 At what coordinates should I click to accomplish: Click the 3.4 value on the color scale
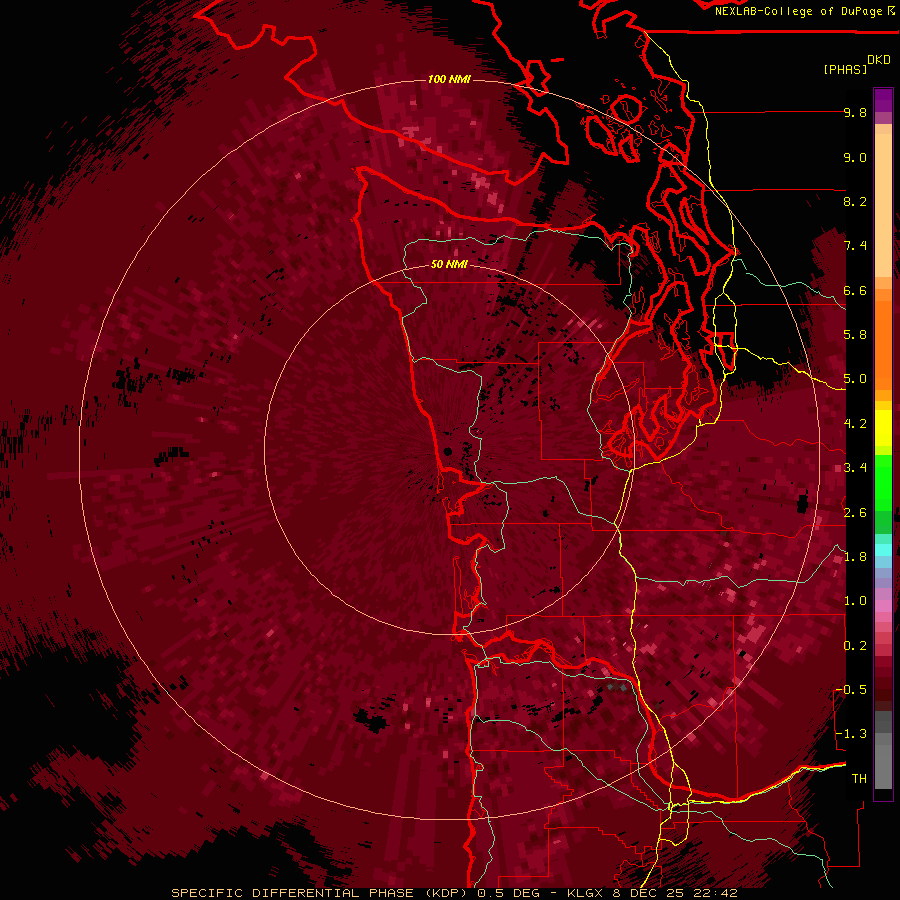[x=855, y=468]
